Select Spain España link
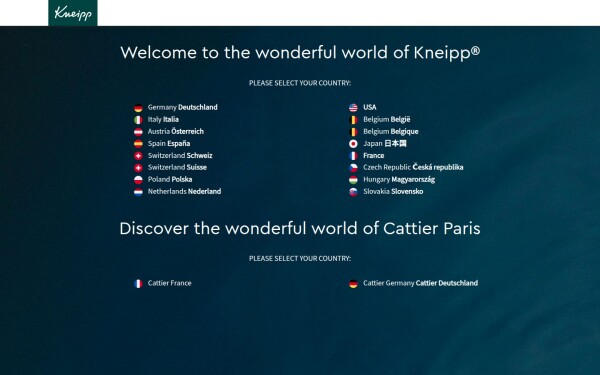Screen dimensions: 600x375 tap(169, 143)
